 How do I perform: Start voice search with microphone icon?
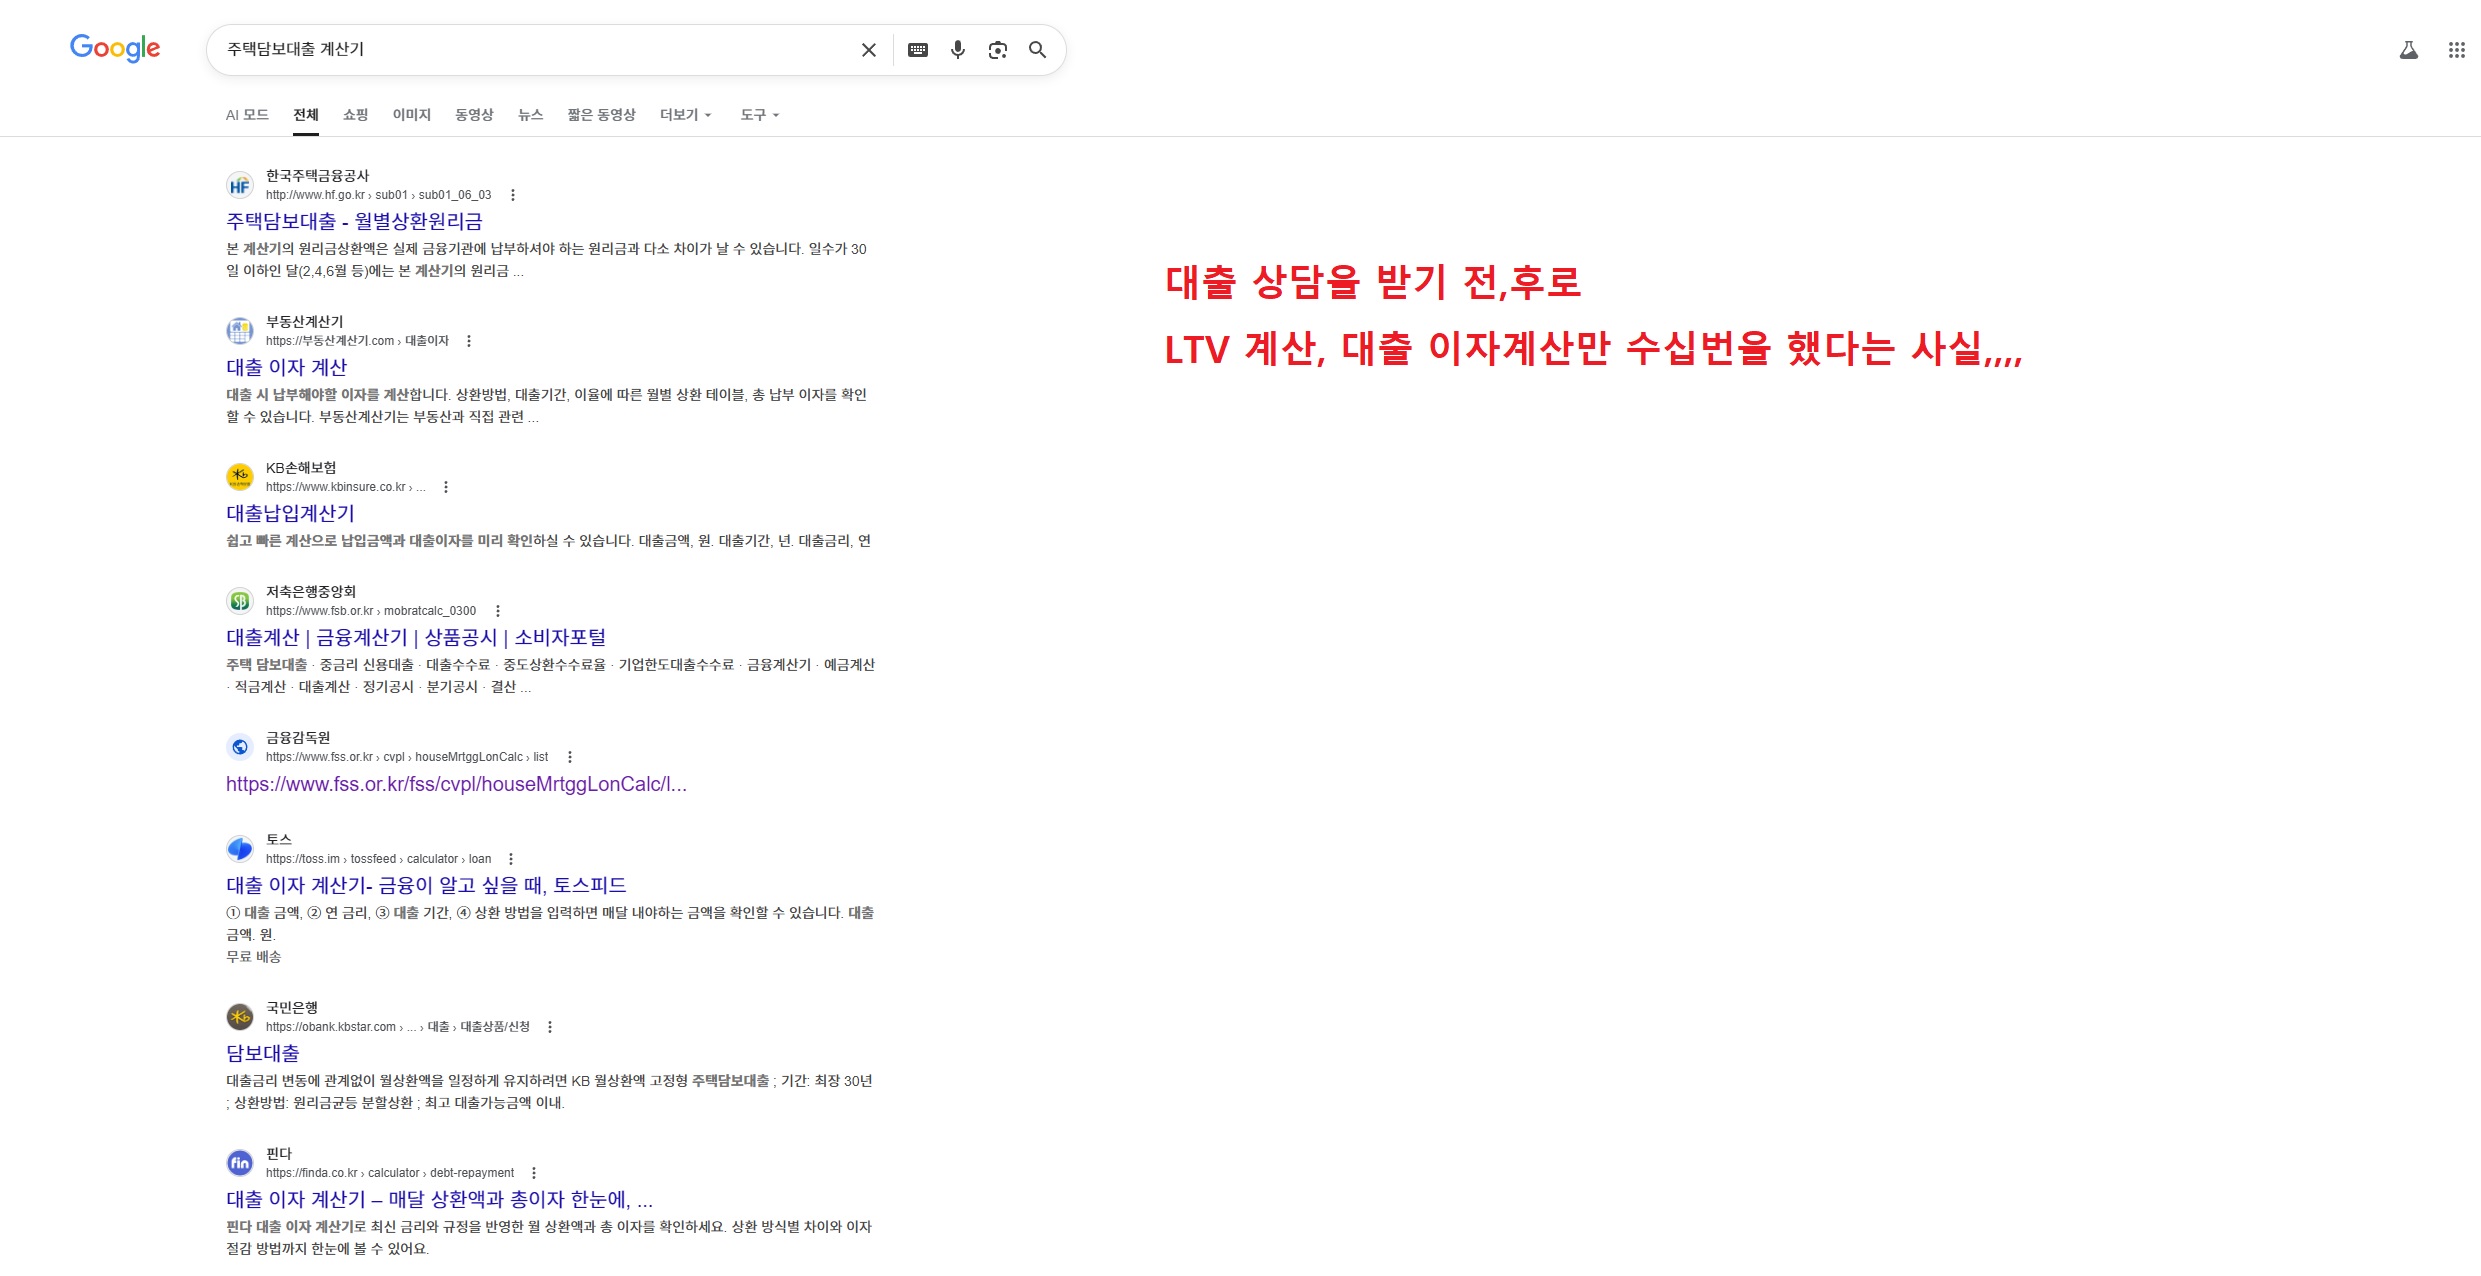point(958,50)
